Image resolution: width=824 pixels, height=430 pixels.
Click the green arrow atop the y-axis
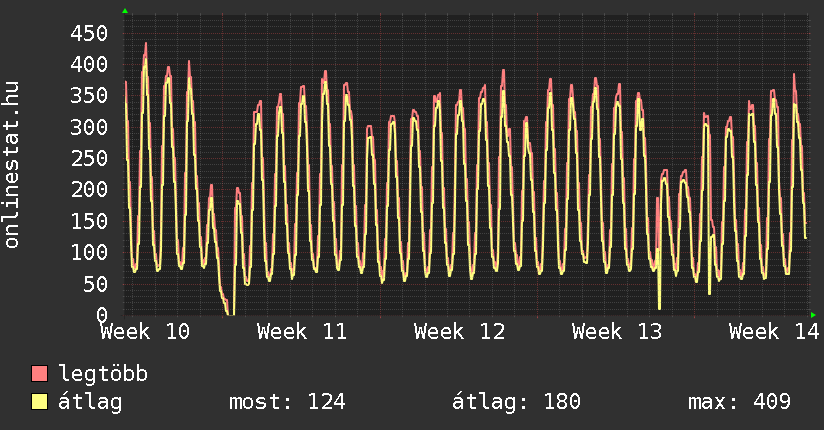tap(125, 11)
